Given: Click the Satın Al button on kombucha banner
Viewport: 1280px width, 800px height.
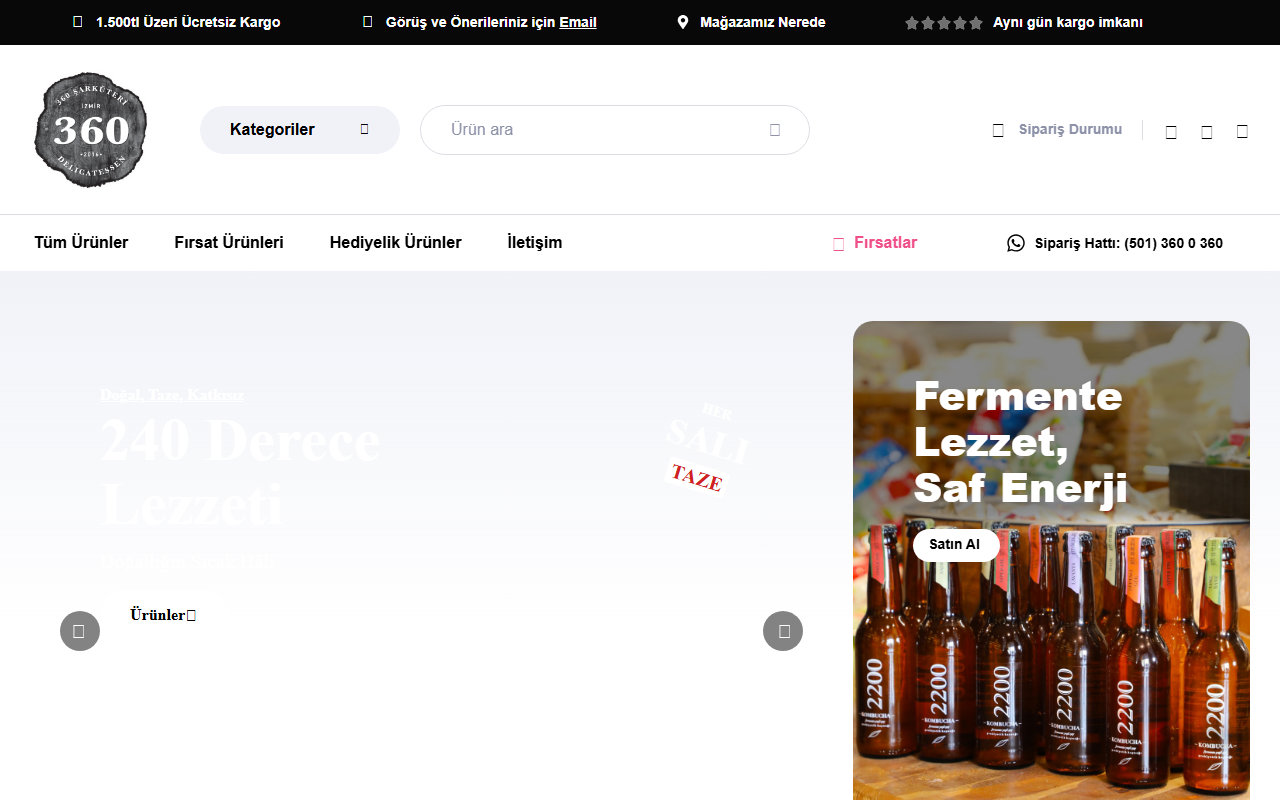Looking at the screenshot, I should (x=956, y=545).
